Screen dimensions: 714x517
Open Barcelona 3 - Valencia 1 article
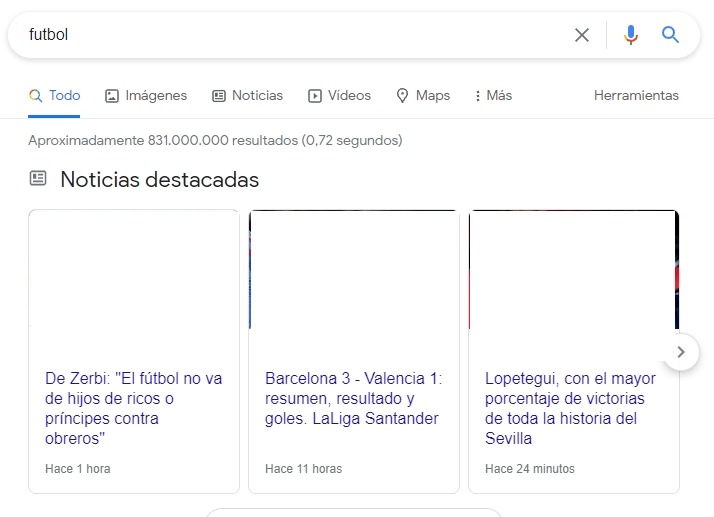click(354, 398)
